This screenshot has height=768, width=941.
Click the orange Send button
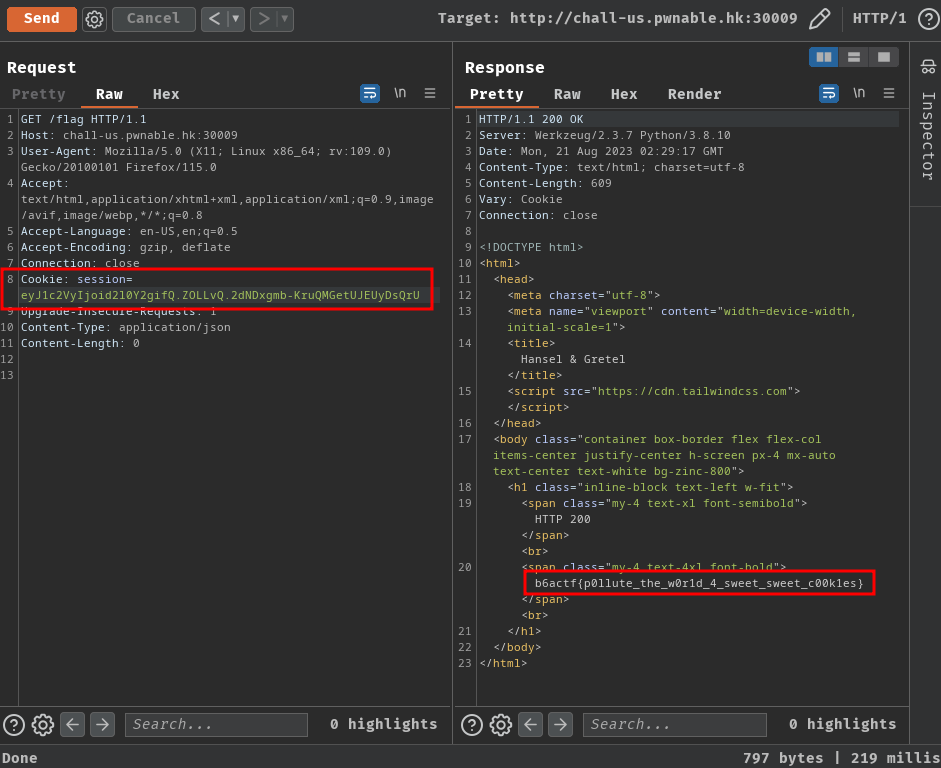click(x=41, y=19)
